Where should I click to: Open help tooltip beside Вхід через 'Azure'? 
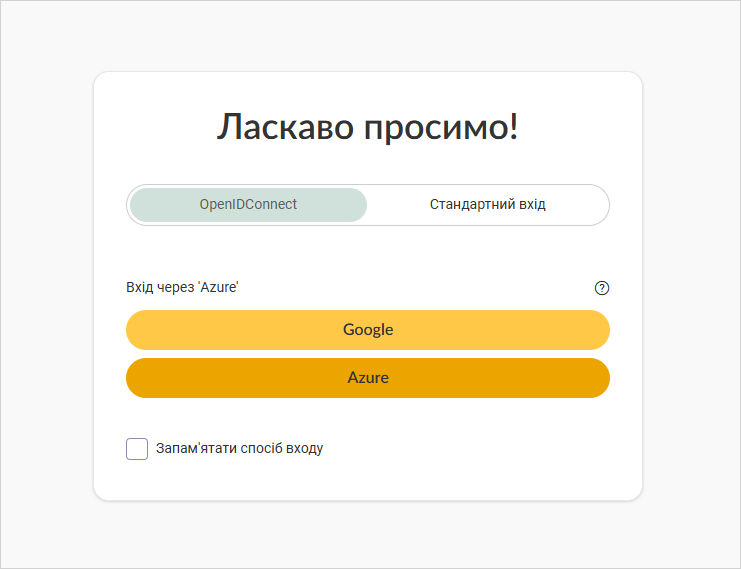point(602,288)
